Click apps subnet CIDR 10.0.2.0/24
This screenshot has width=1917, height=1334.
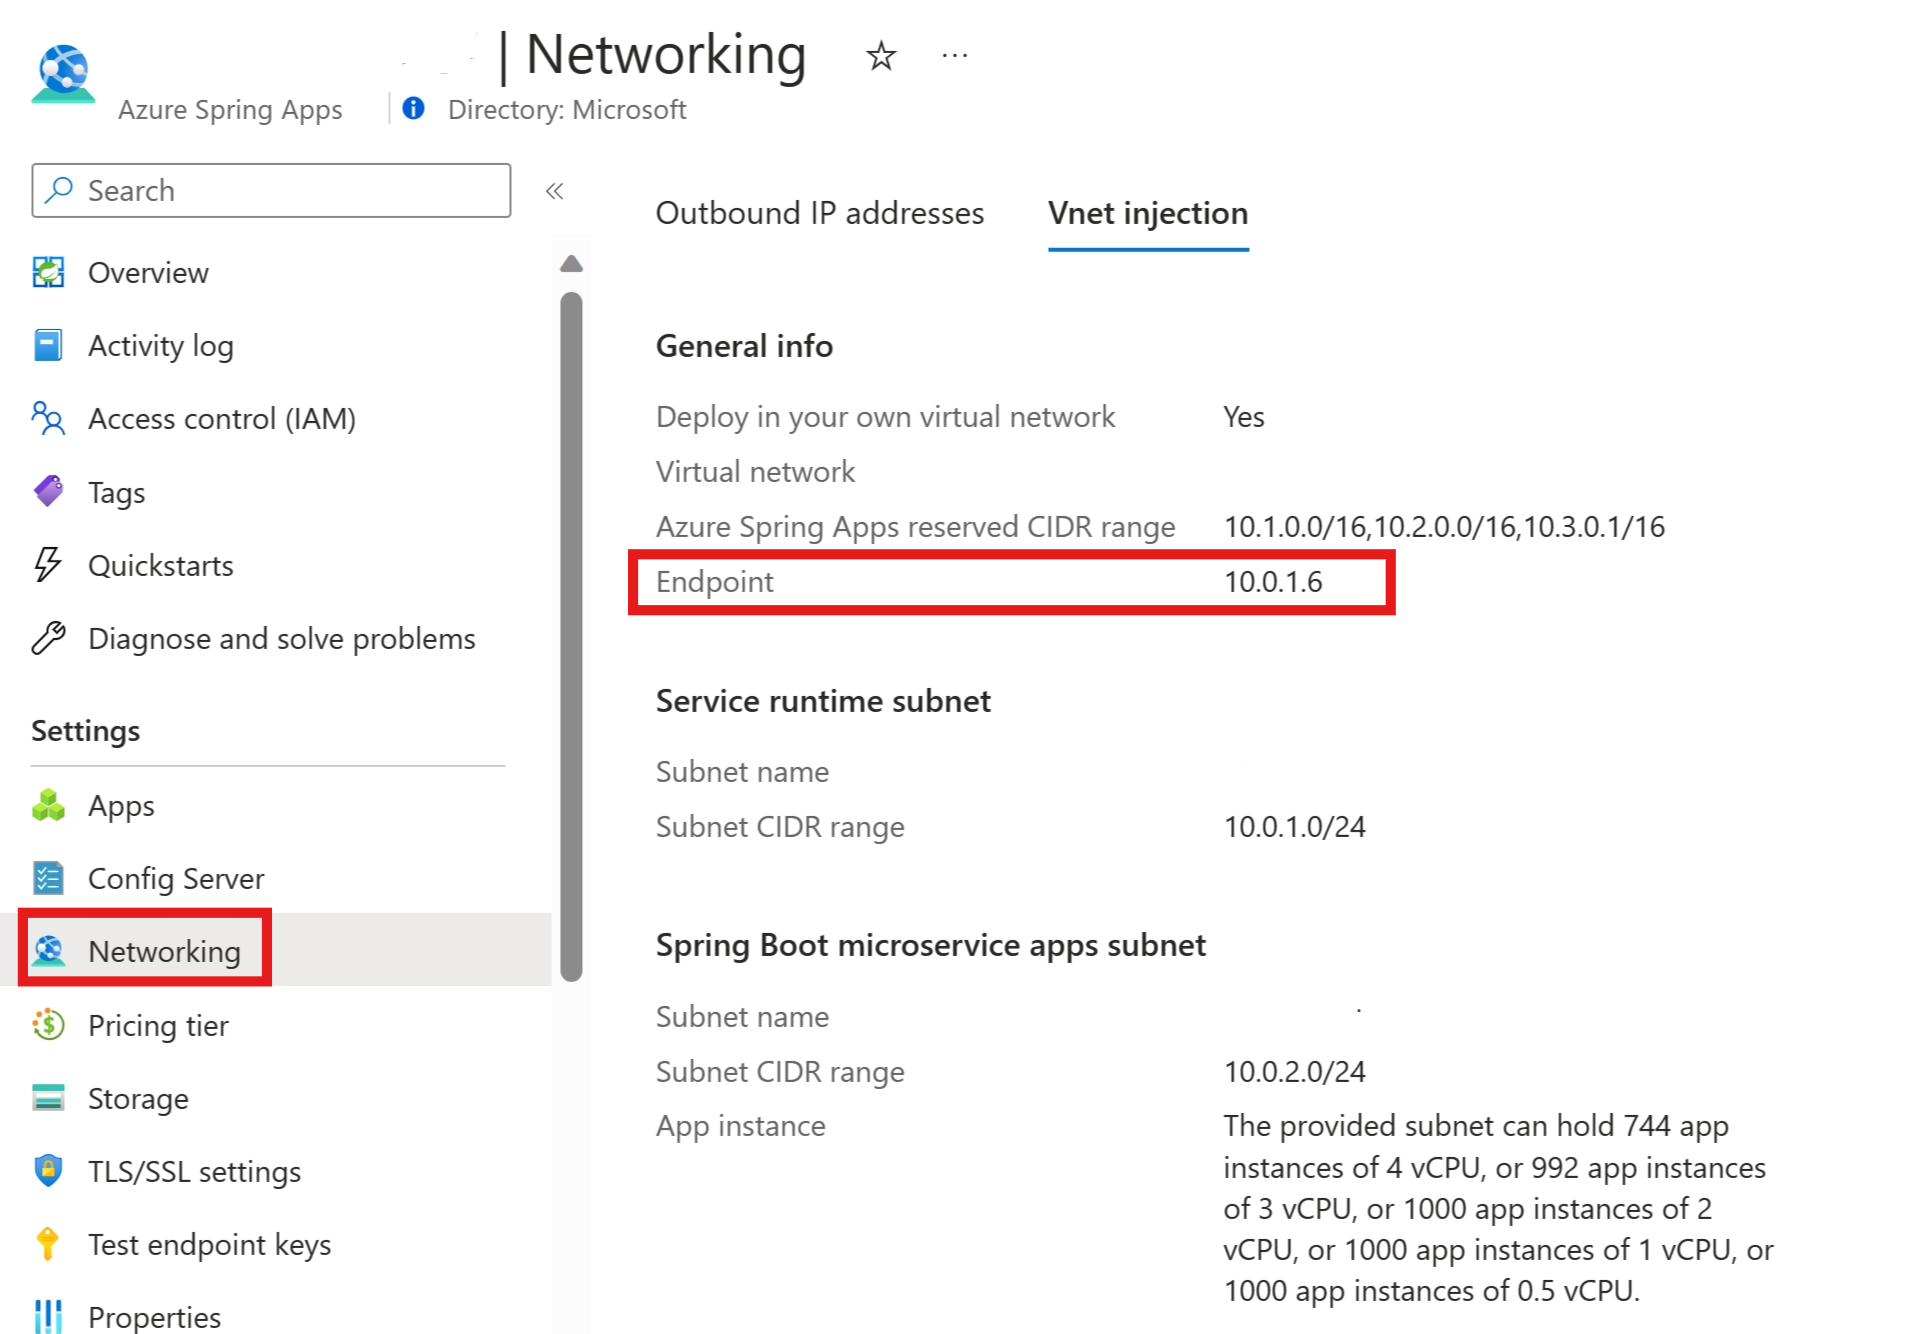point(1294,1071)
